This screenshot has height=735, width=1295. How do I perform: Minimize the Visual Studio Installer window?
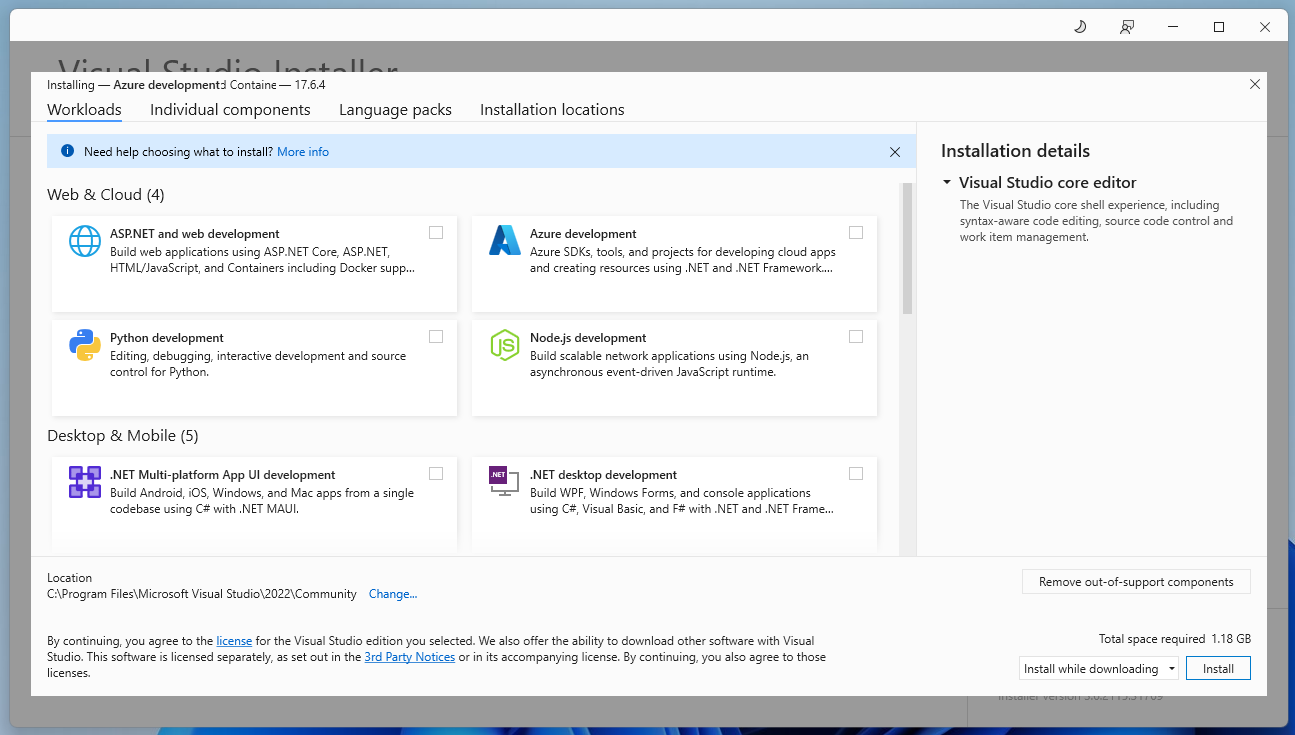(x=1173, y=27)
